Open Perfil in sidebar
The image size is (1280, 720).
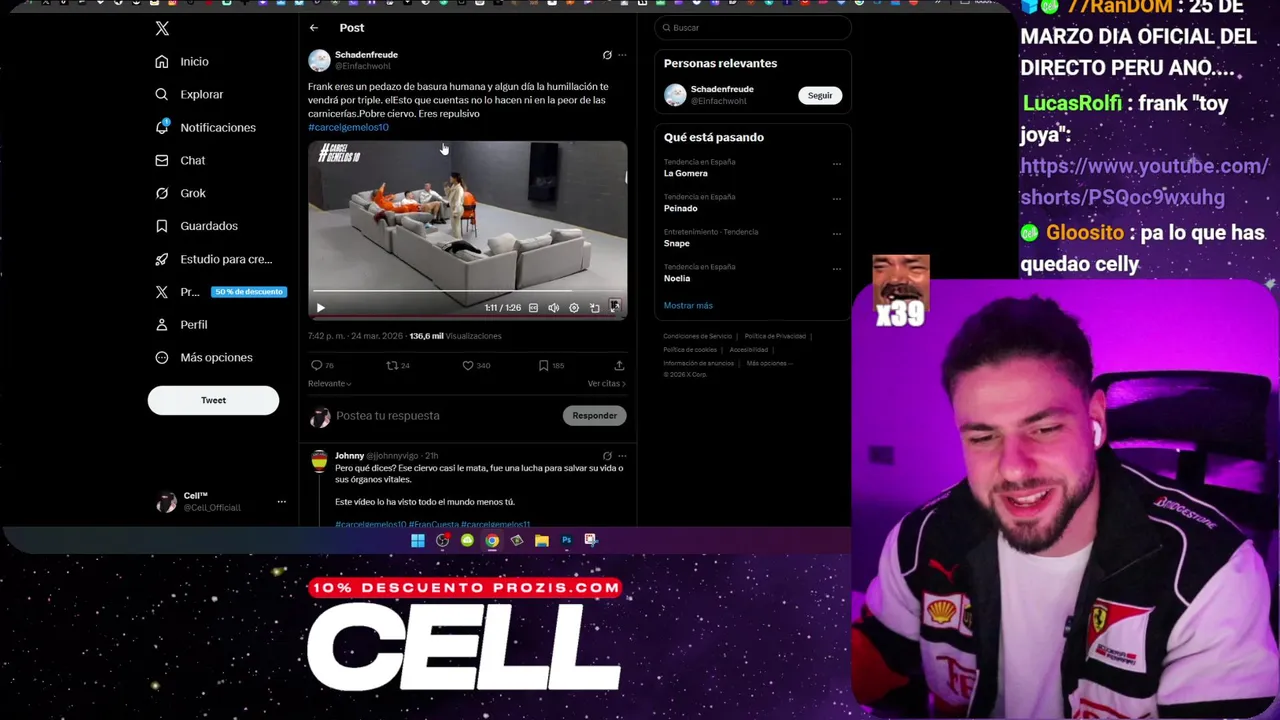(181, 325)
